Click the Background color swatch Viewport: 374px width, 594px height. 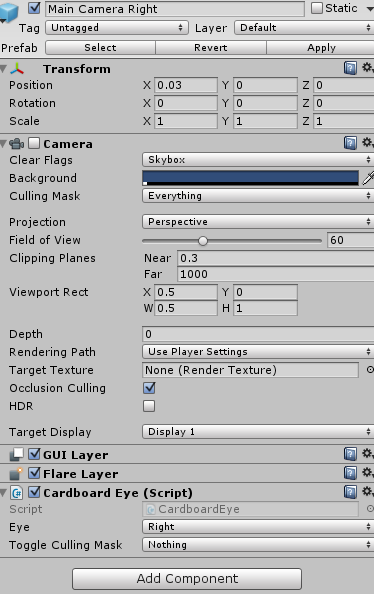click(x=250, y=178)
